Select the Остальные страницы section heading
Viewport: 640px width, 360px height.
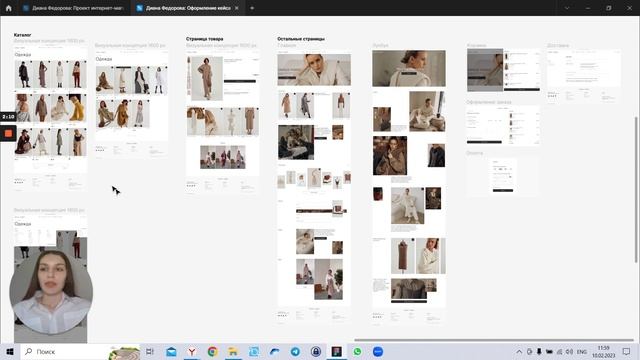[x=301, y=39]
